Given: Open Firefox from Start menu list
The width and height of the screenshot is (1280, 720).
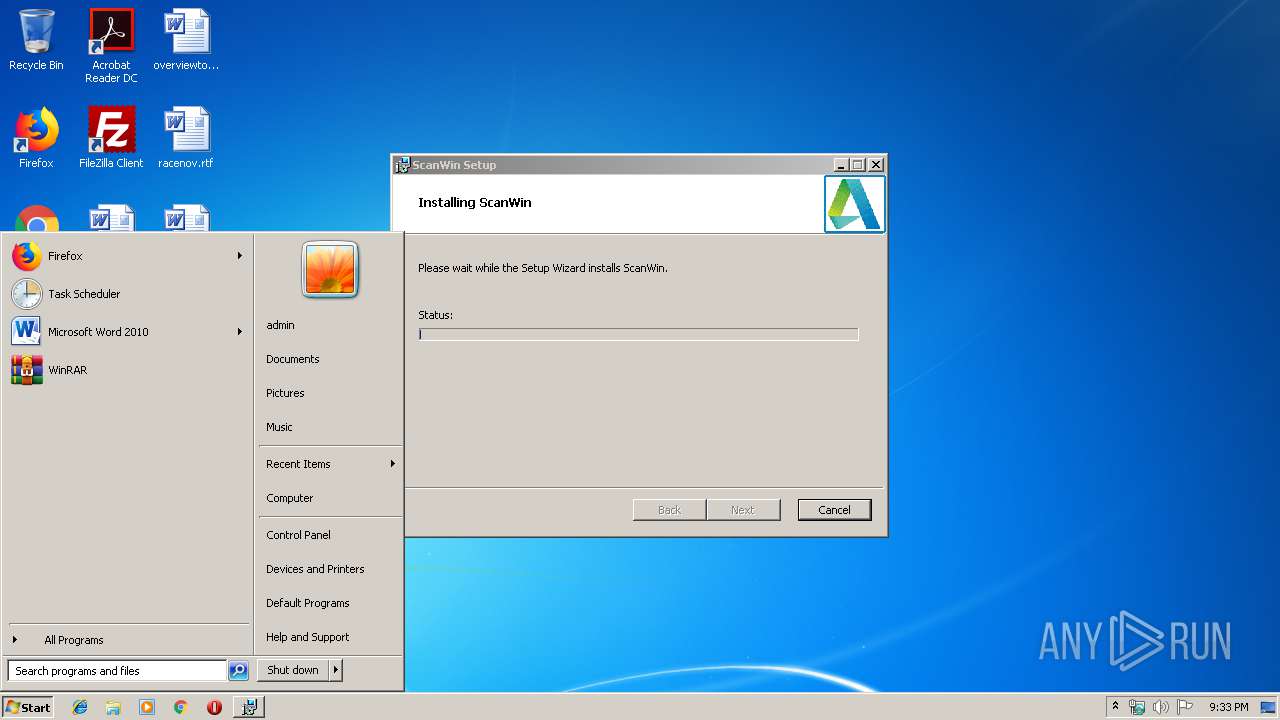Looking at the screenshot, I should pyautogui.click(x=127, y=256).
